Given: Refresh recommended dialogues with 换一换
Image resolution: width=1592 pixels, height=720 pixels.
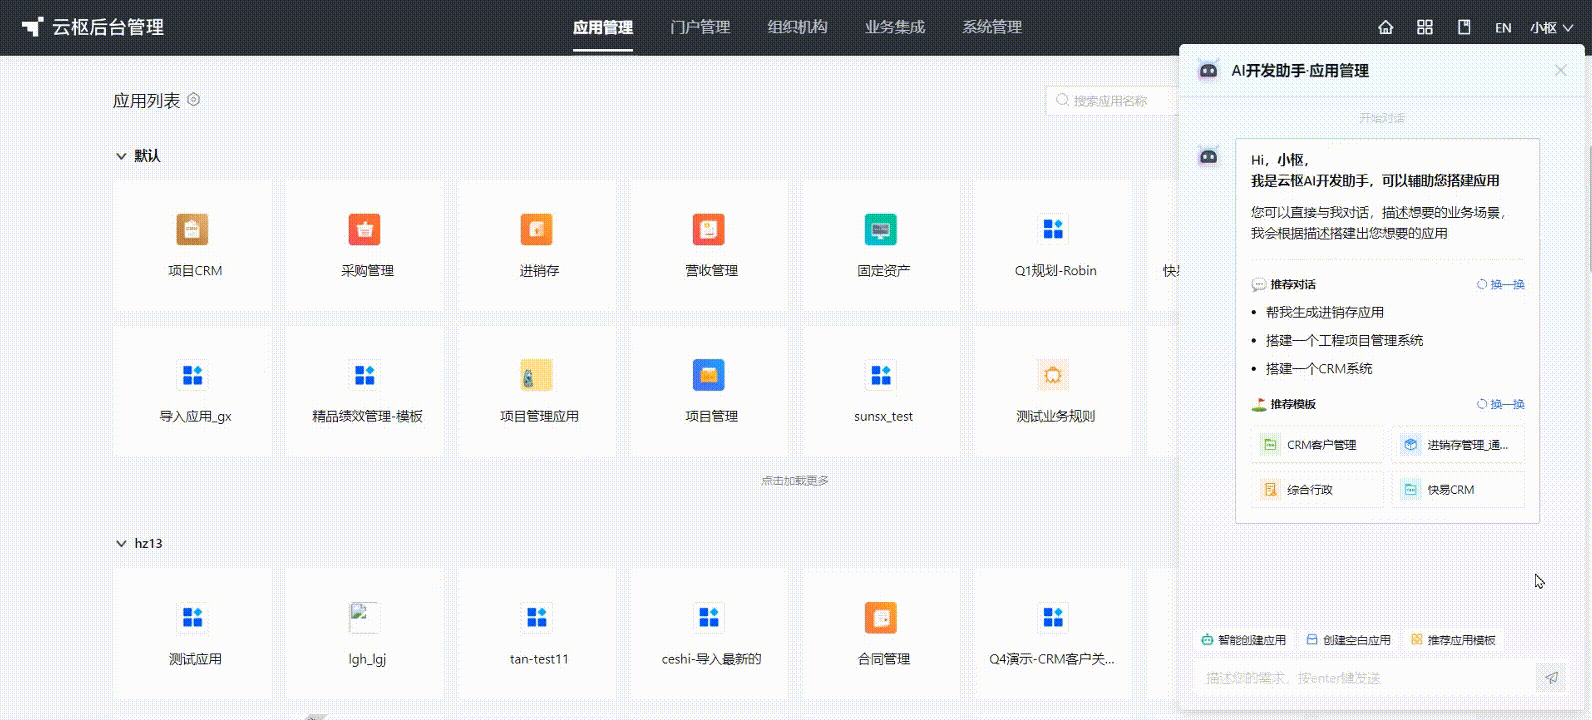Looking at the screenshot, I should 1501,285.
